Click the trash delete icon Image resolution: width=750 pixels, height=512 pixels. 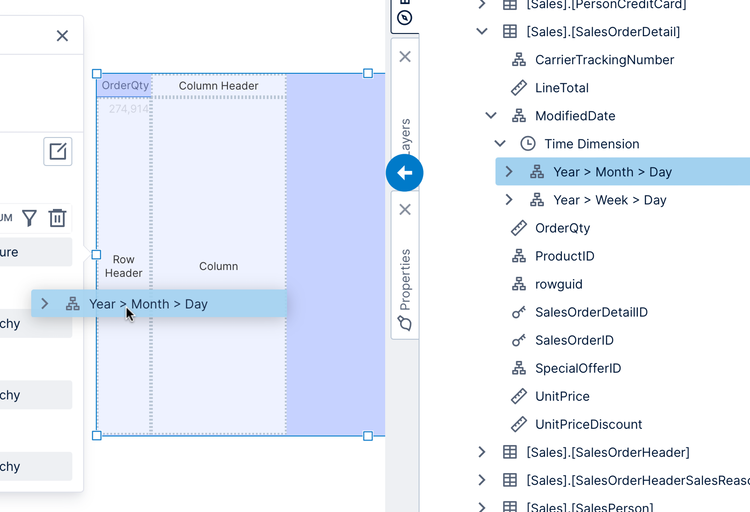58,217
